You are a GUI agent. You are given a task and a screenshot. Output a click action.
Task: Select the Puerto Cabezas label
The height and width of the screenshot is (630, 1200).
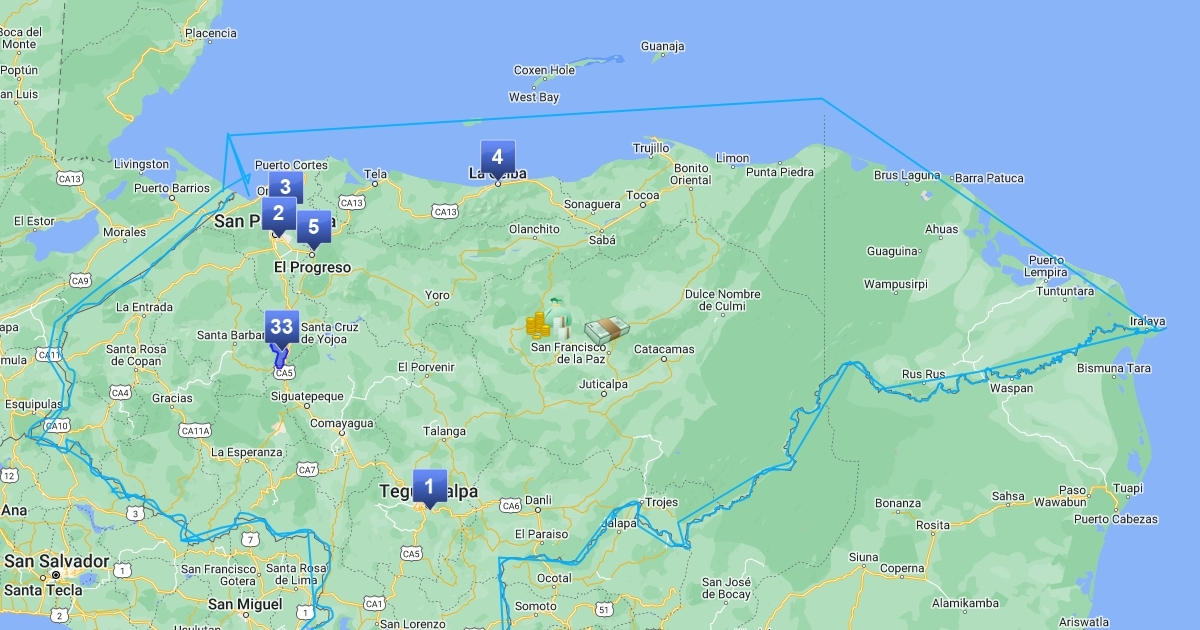click(x=1115, y=519)
